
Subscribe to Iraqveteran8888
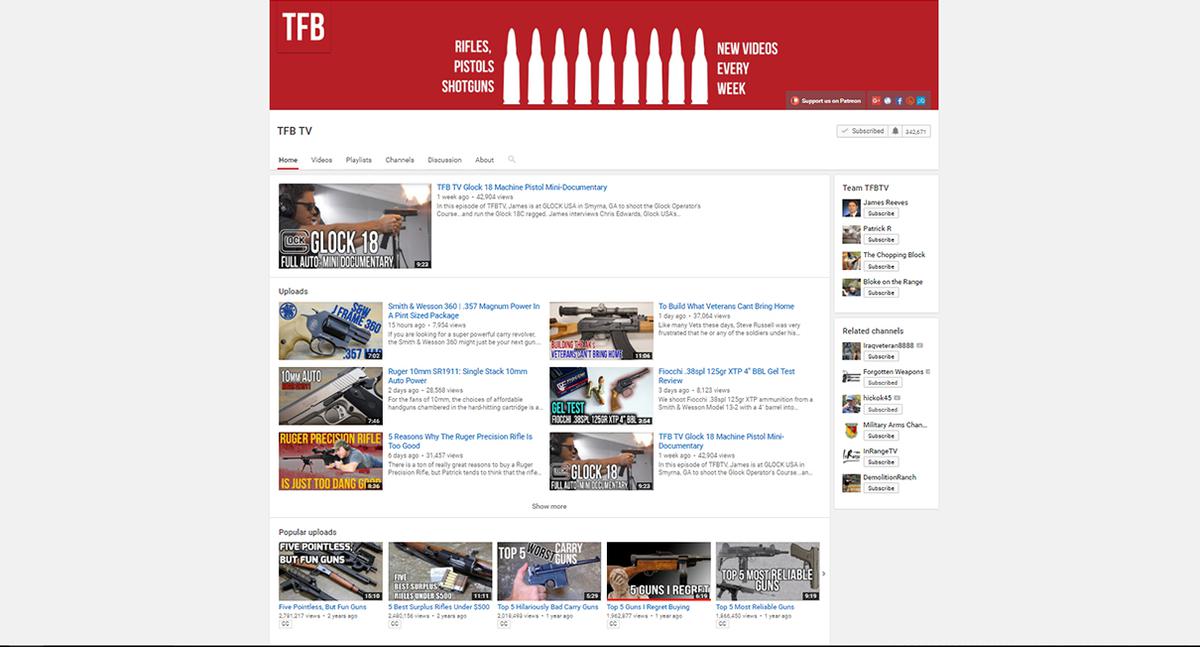coord(881,356)
